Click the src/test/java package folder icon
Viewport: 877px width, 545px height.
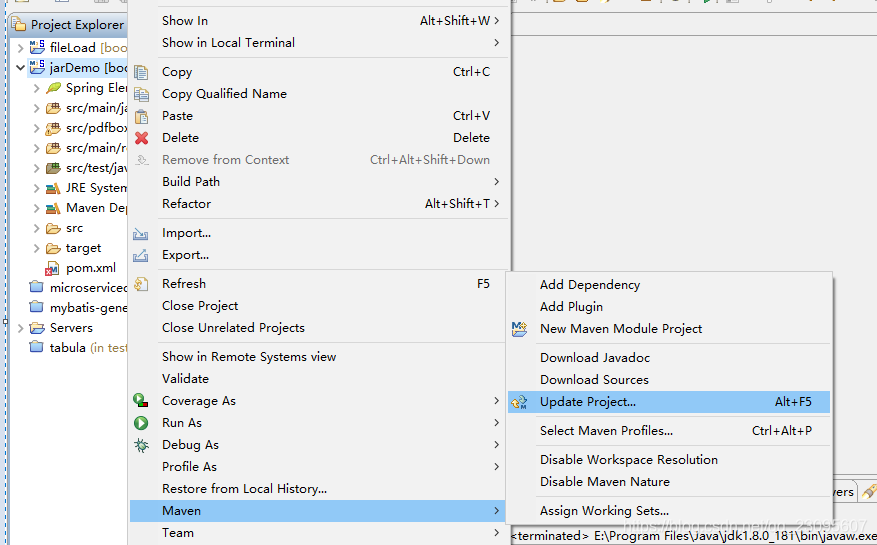(53, 168)
